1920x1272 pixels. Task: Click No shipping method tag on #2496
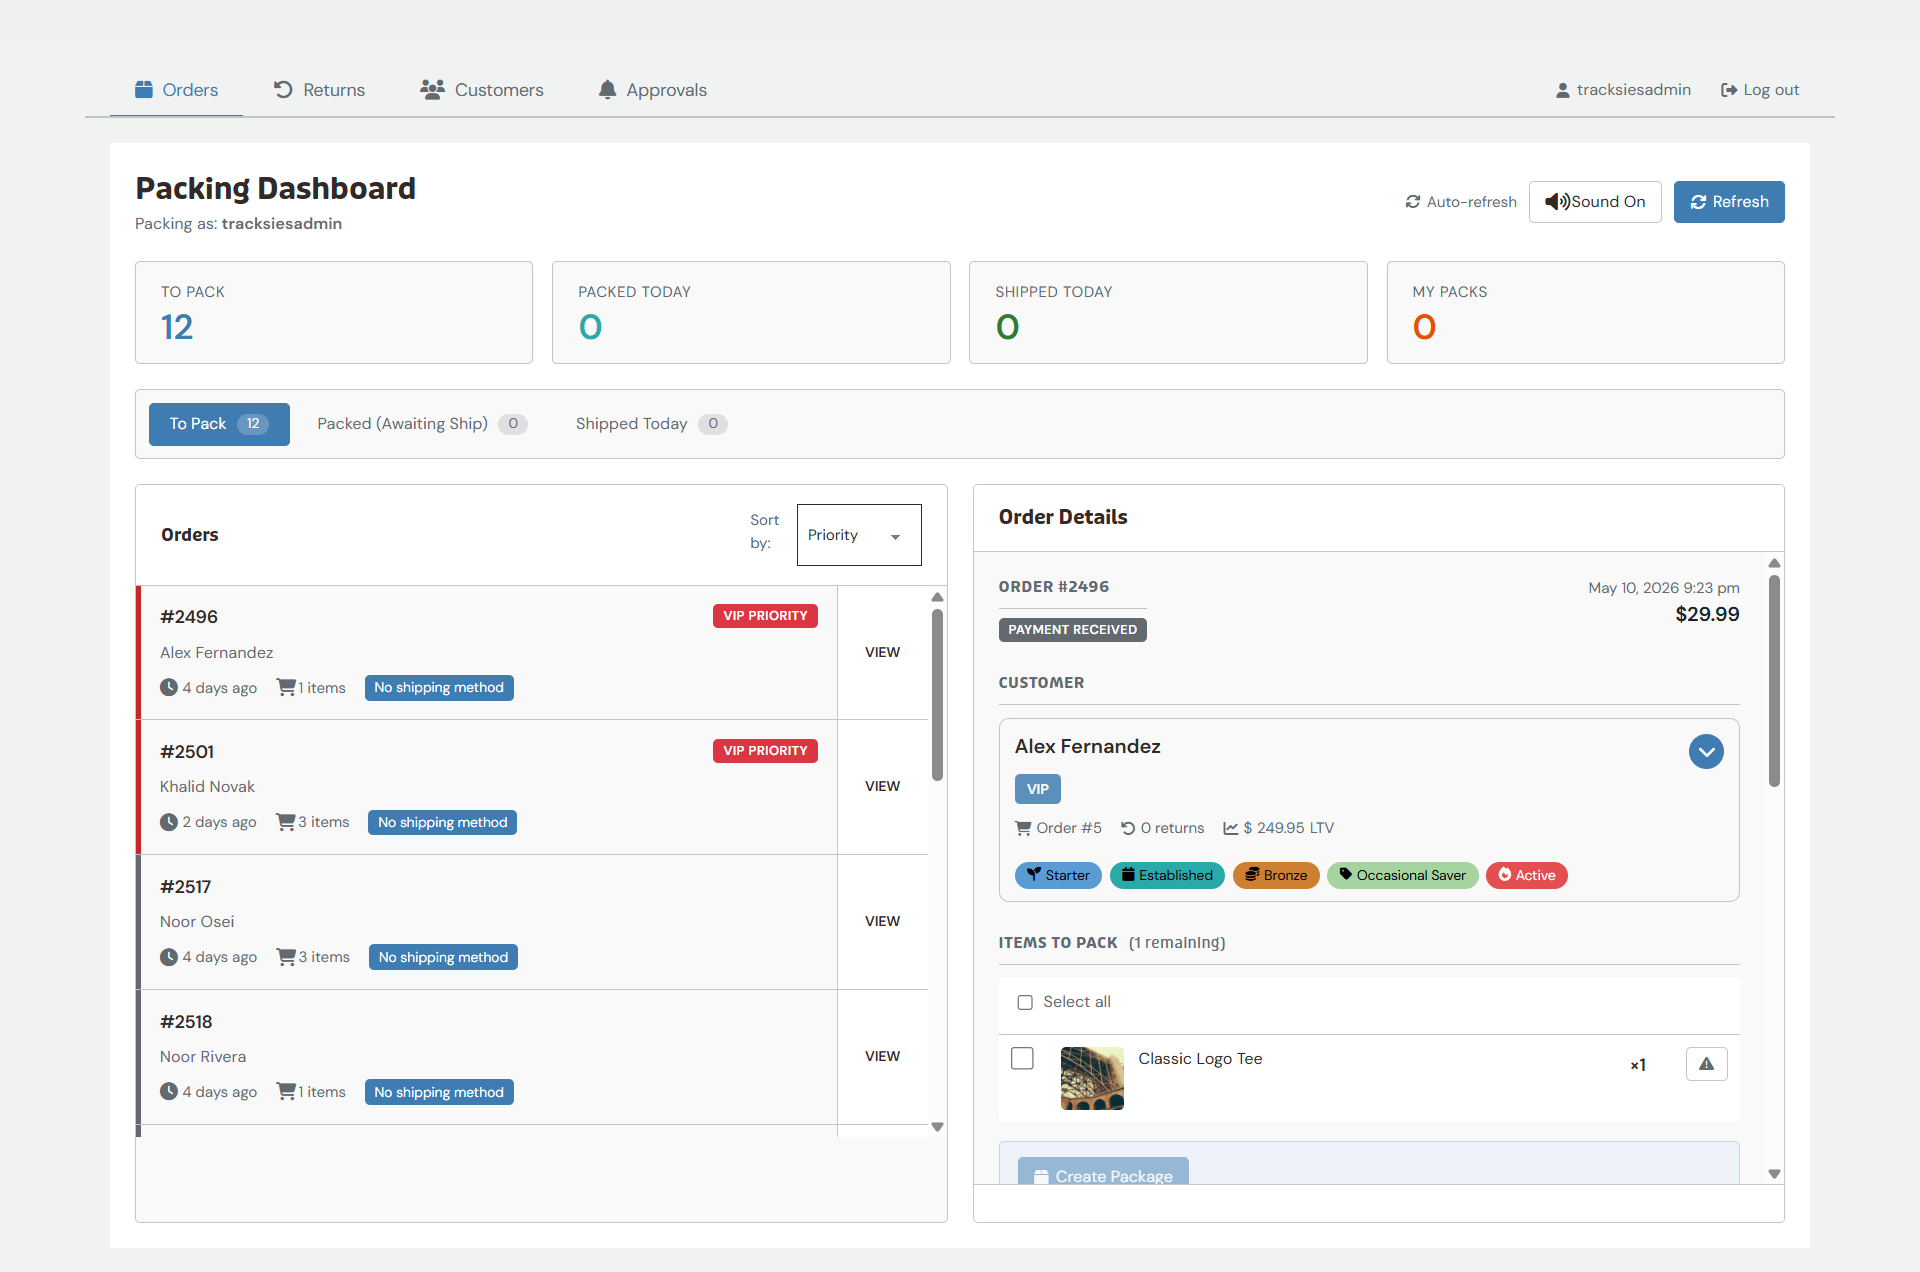tap(439, 688)
